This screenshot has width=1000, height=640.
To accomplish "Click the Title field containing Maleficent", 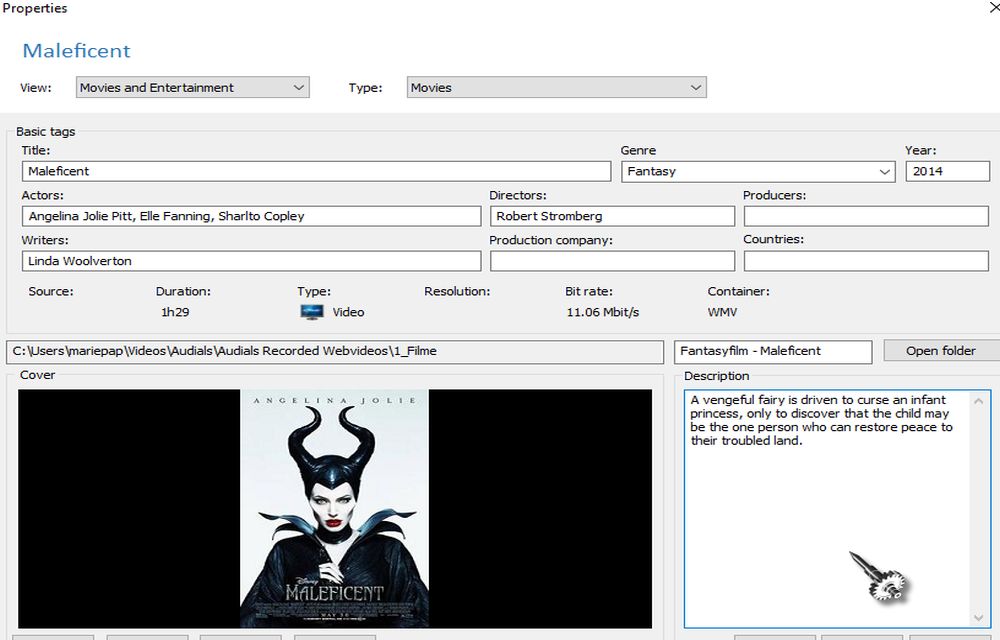I will tap(316, 171).
